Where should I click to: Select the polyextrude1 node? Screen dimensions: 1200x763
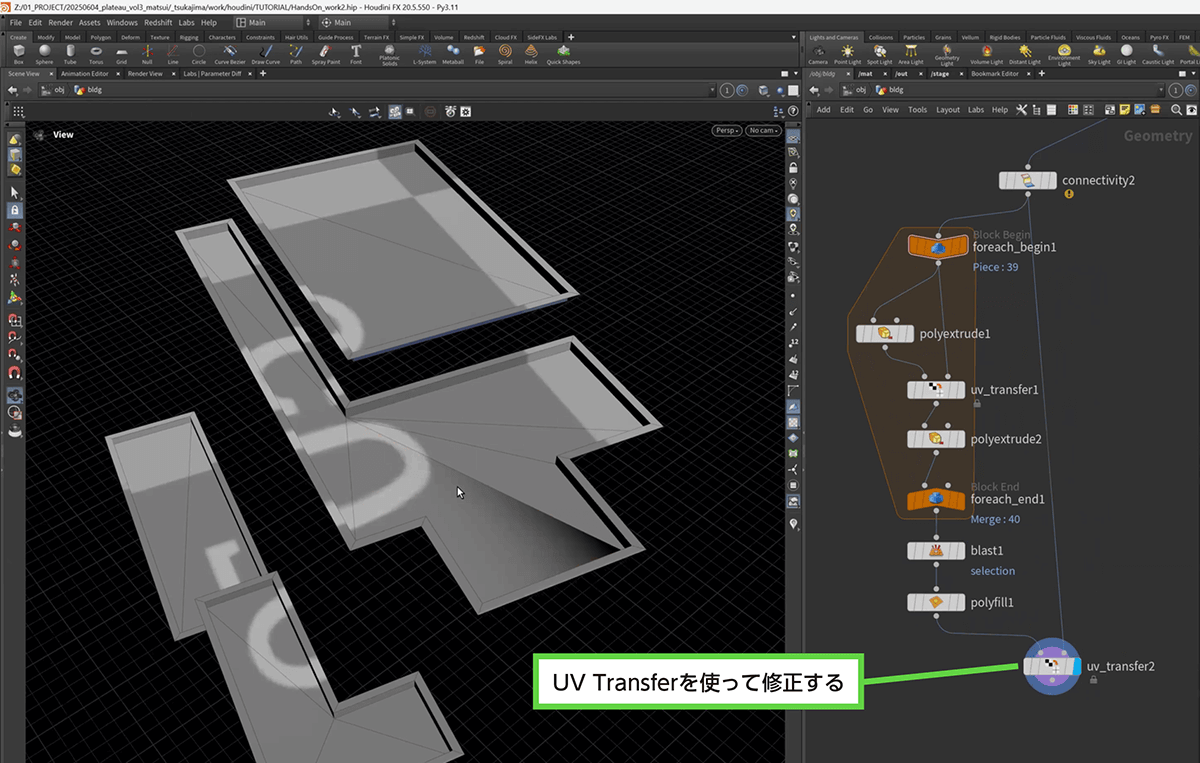click(886, 334)
